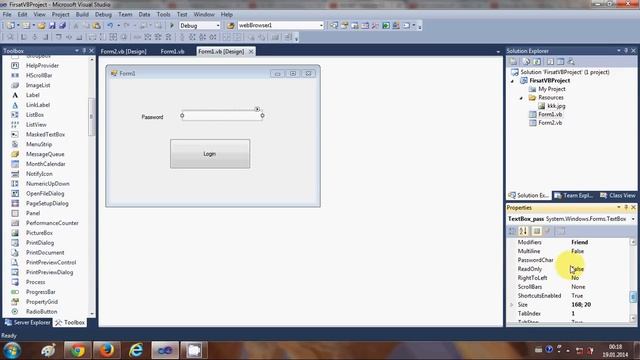Click the PasswordChar property row
Image resolution: width=640 pixels, height=360 pixels.
click(x=571, y=260)
